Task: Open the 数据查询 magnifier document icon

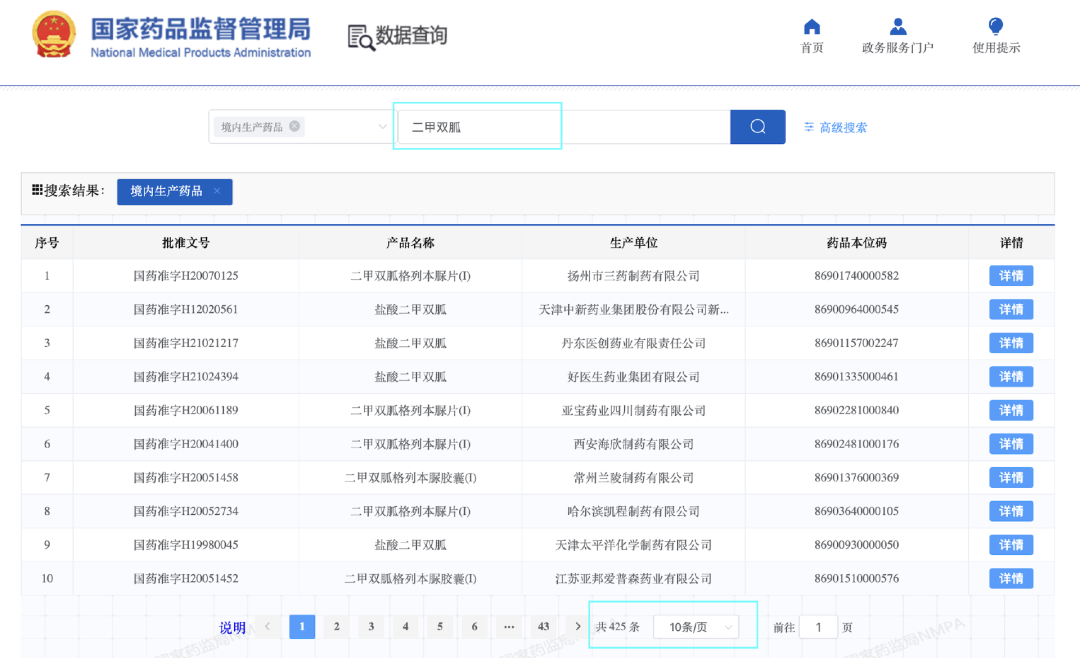Action: point(361,38)
